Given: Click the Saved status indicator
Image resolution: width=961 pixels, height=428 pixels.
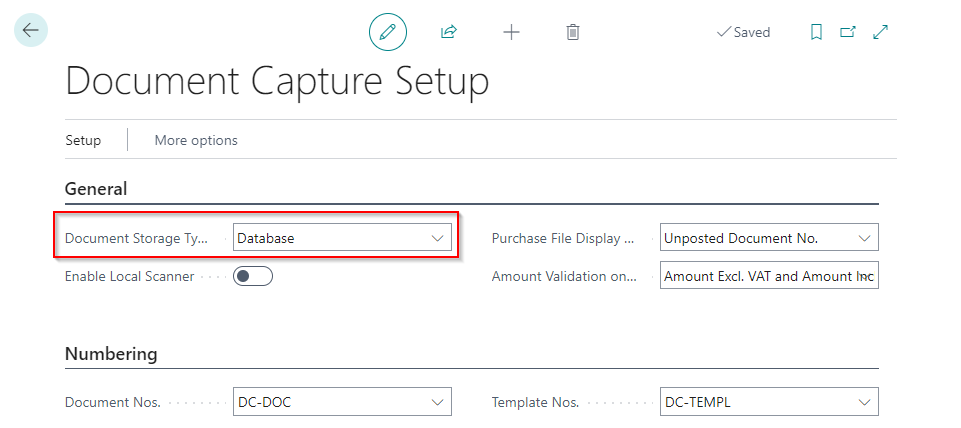Looking at the screenshot, I should 743,32.
